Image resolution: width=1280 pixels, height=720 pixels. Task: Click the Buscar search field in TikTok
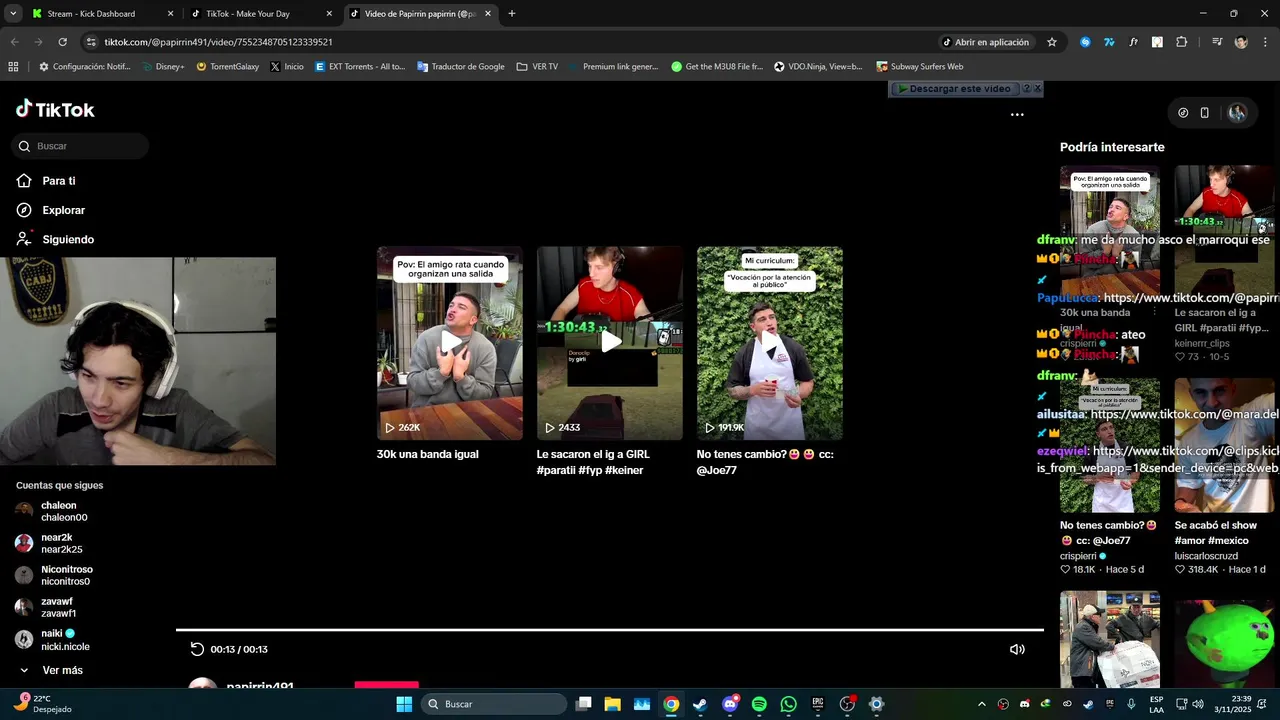(x=80, y=146)
